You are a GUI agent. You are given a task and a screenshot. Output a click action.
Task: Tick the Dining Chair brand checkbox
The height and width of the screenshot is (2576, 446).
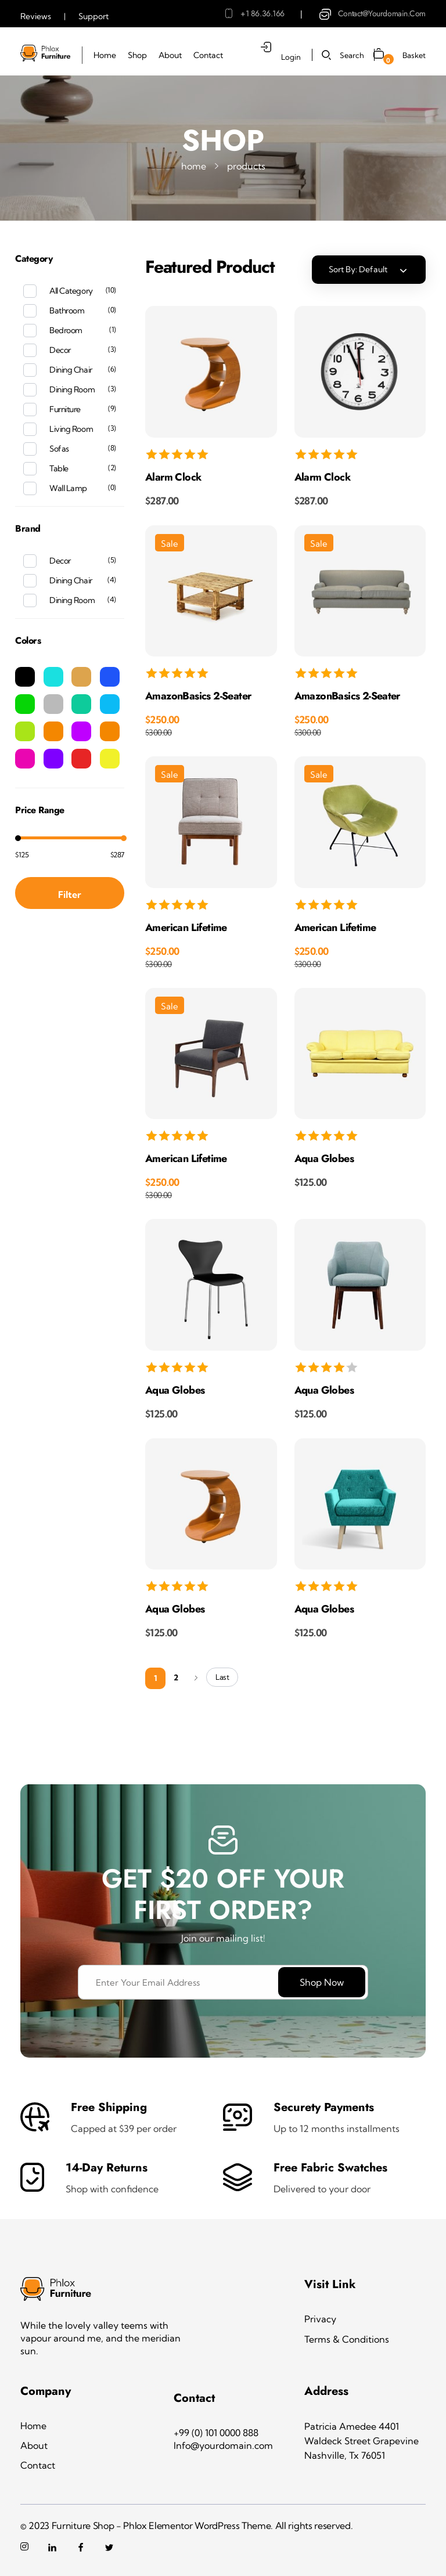30,580
